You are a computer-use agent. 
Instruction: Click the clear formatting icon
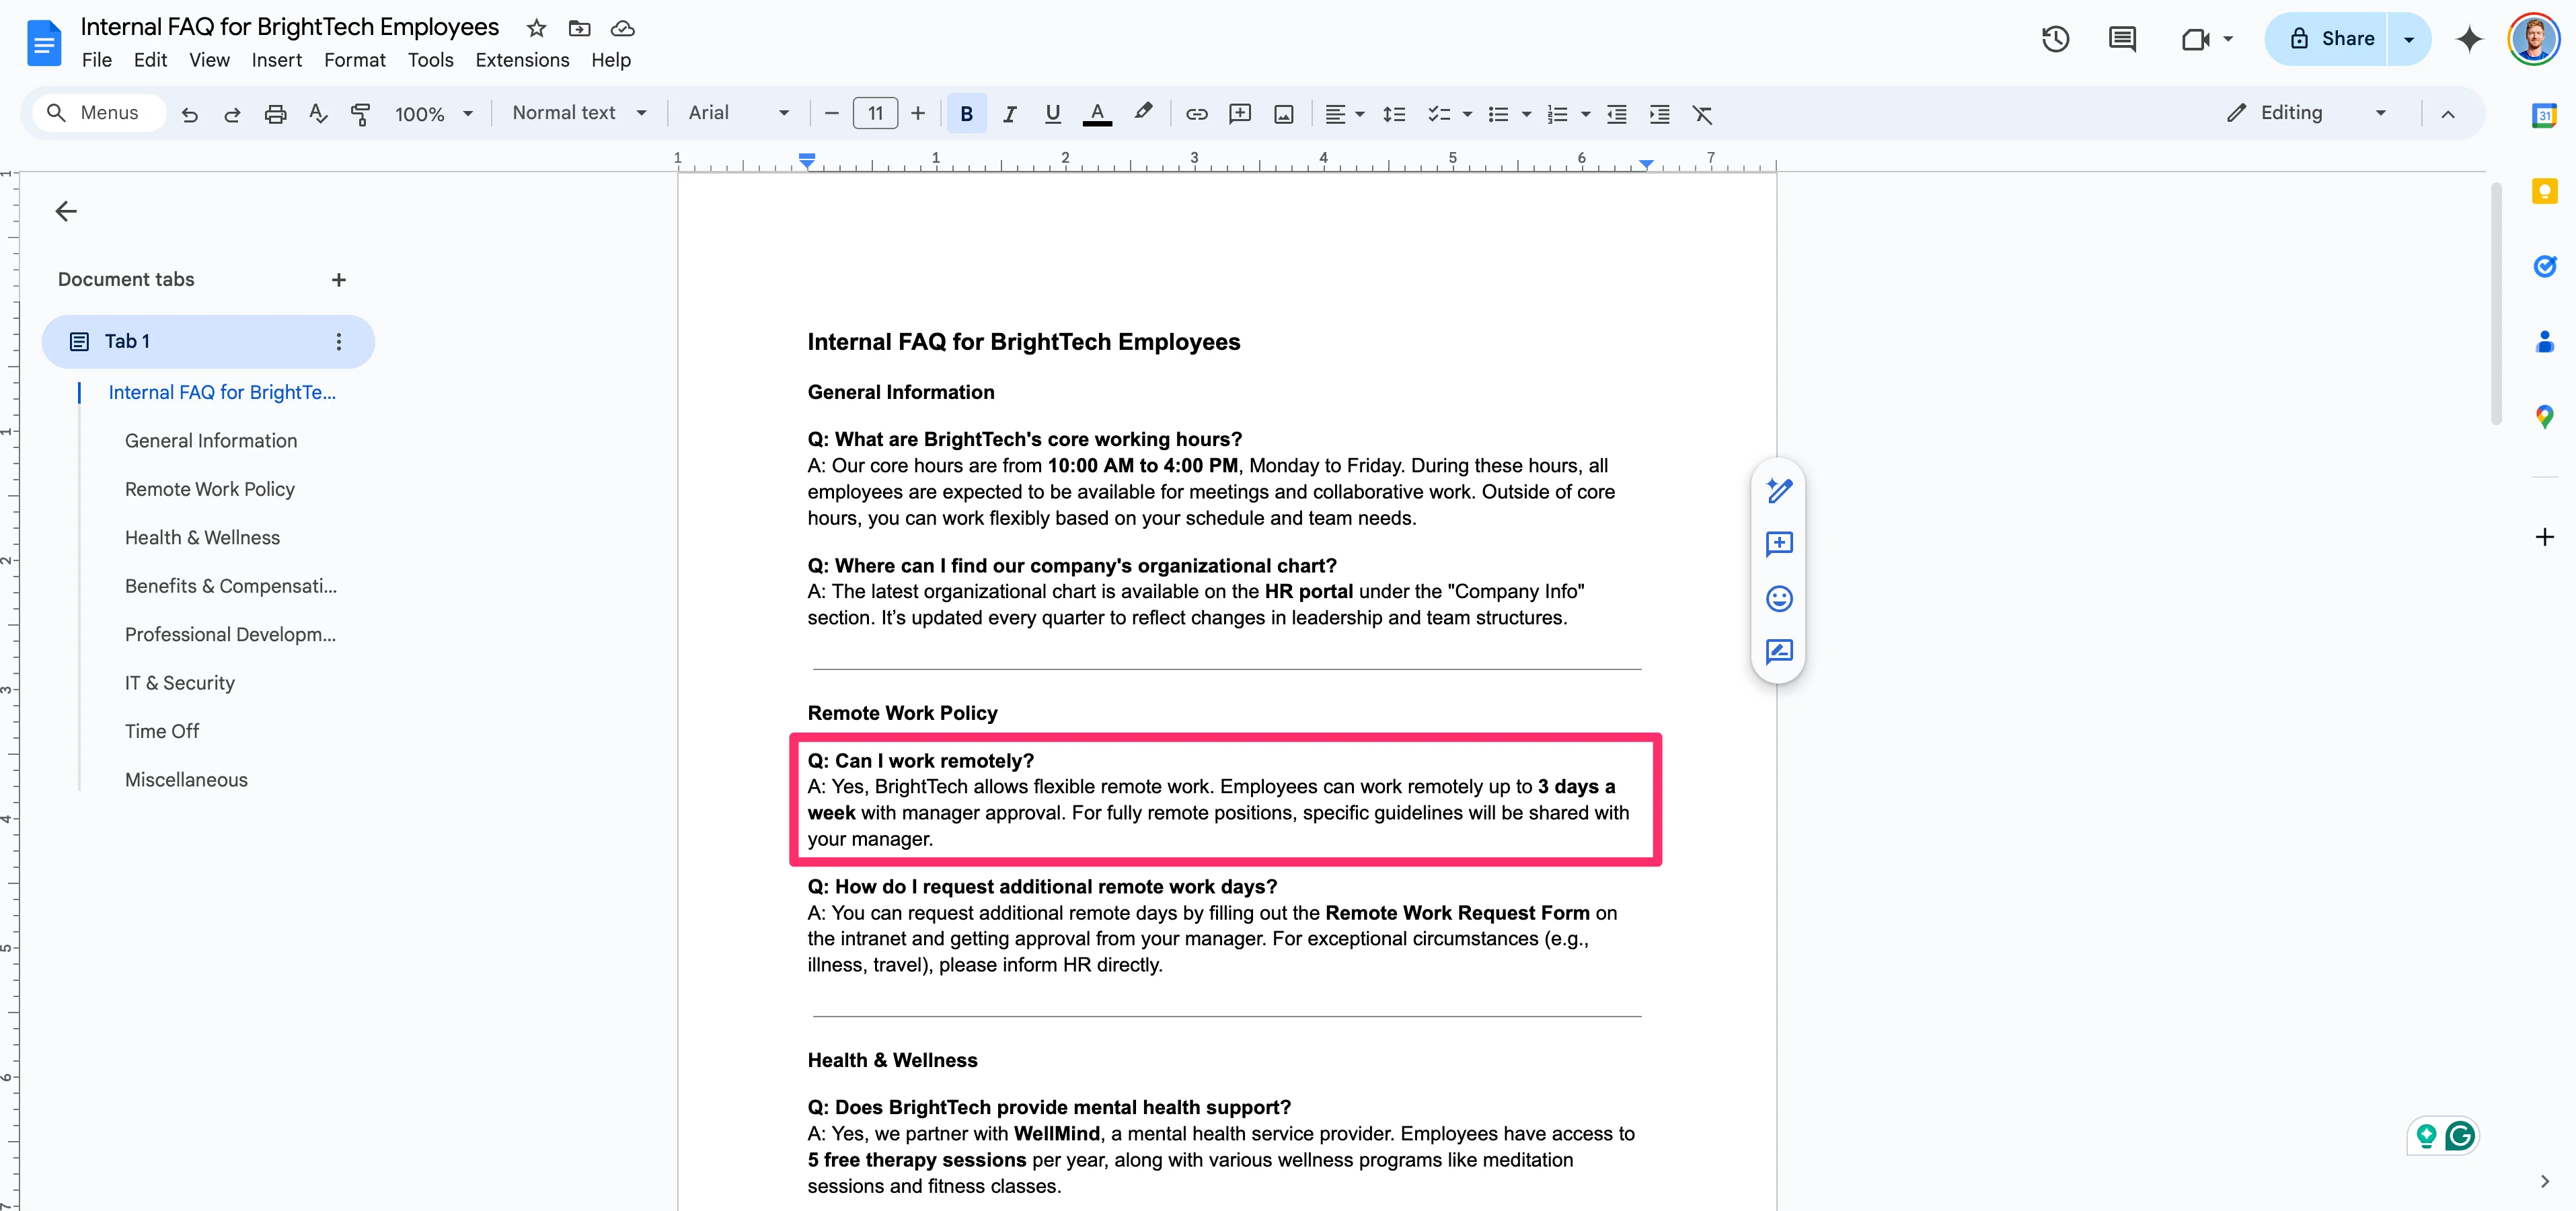point(1702,114)
